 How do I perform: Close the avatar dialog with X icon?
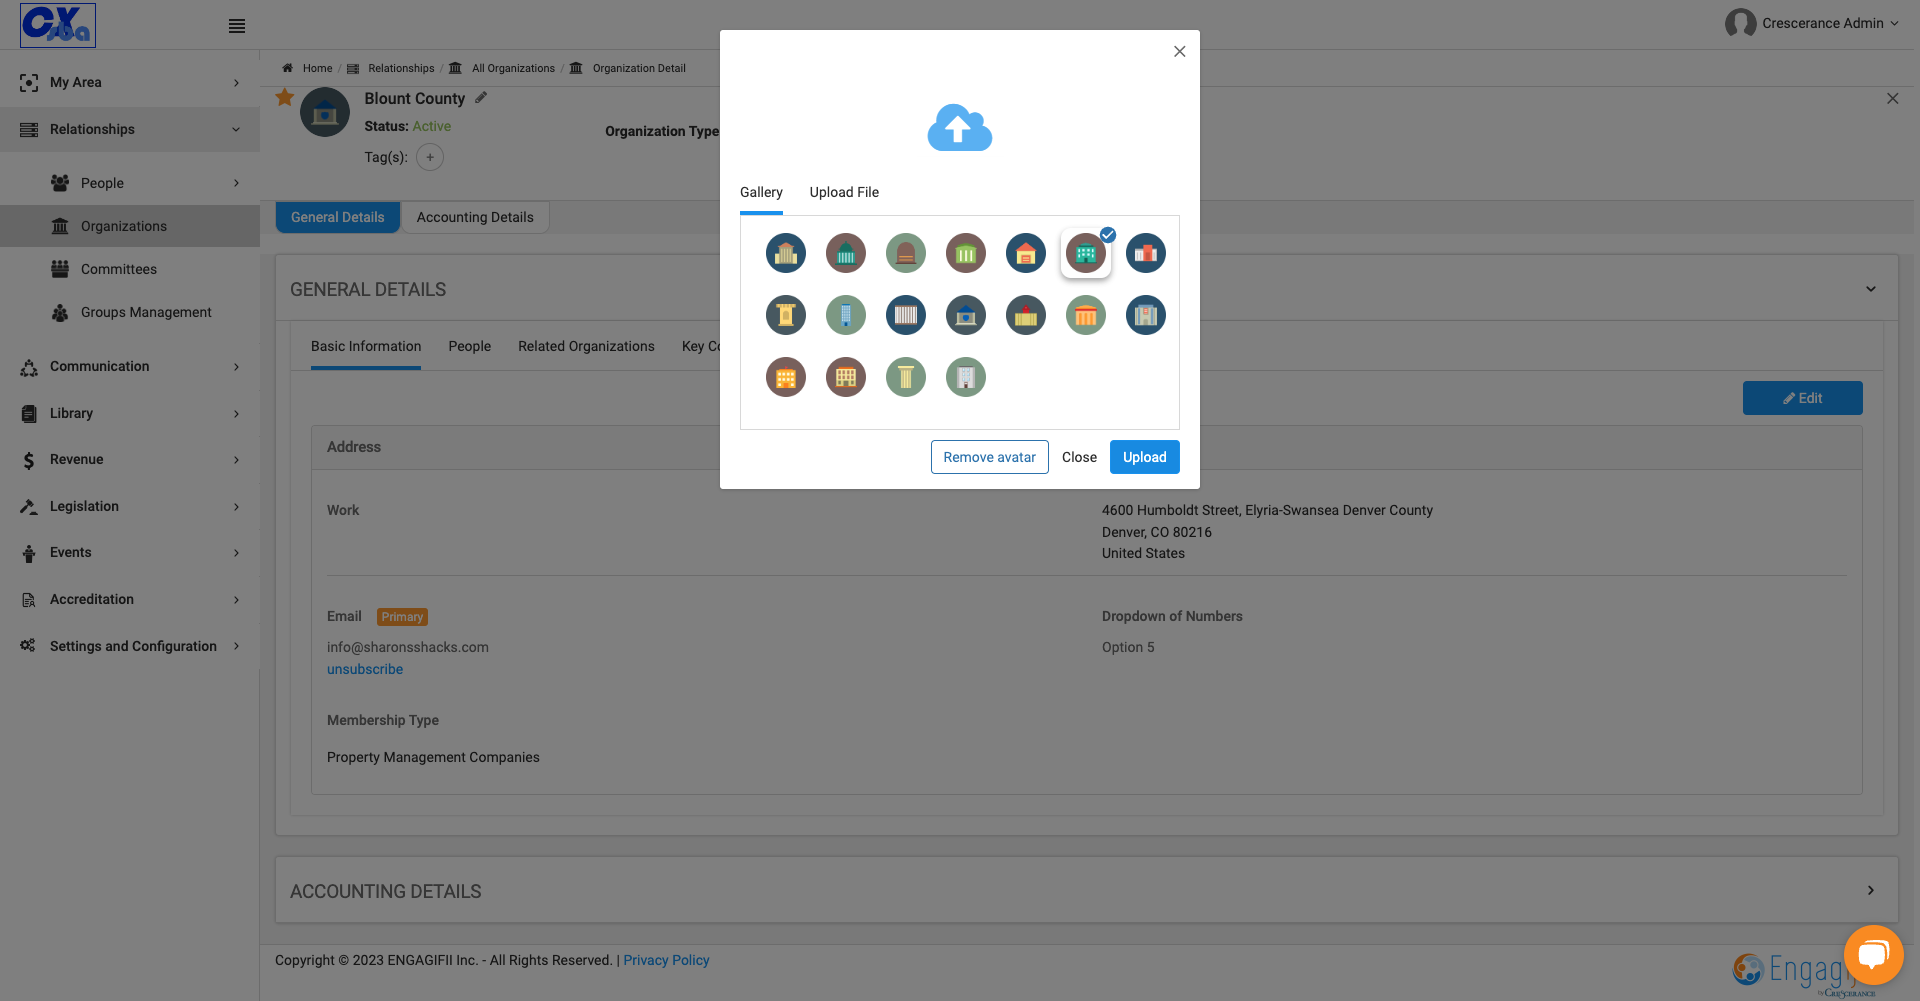coord(1180,51)
